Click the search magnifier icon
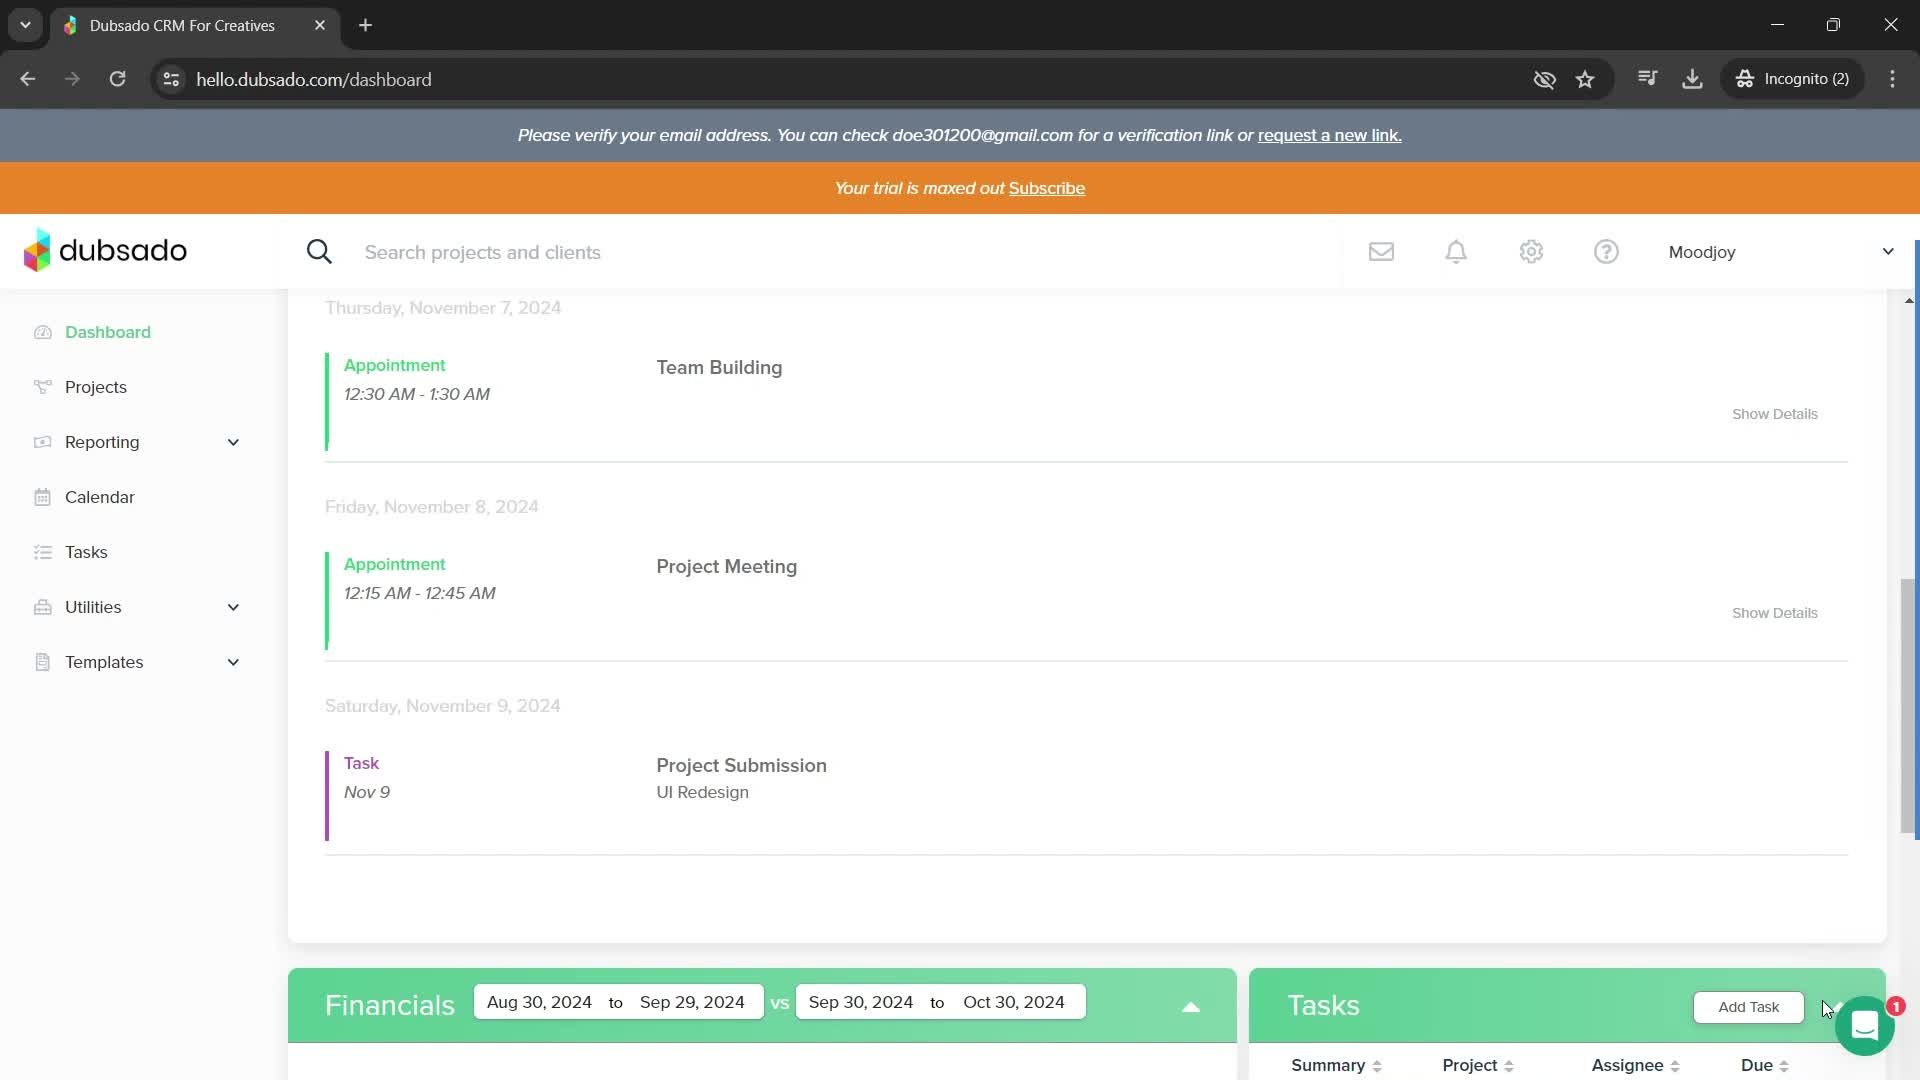 coord(319,252)
